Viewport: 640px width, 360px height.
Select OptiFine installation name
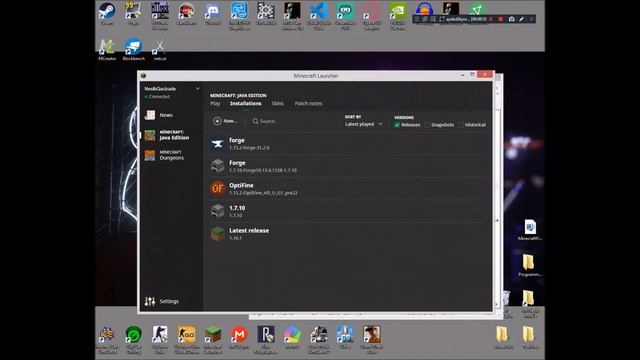tap(241, 185)
